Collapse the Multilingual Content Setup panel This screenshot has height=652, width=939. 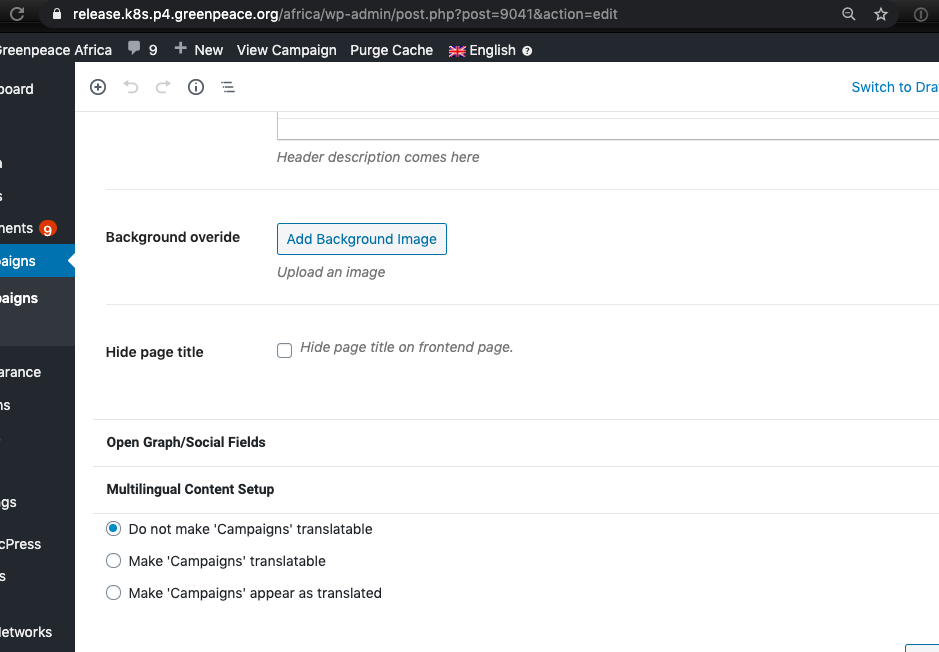[516, 490]
